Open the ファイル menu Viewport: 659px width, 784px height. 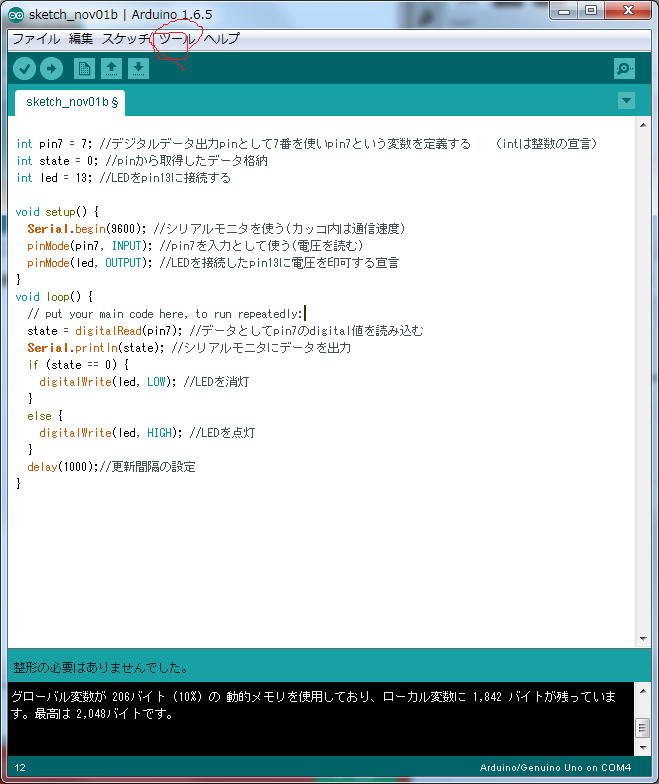click(x=36, y=38)
